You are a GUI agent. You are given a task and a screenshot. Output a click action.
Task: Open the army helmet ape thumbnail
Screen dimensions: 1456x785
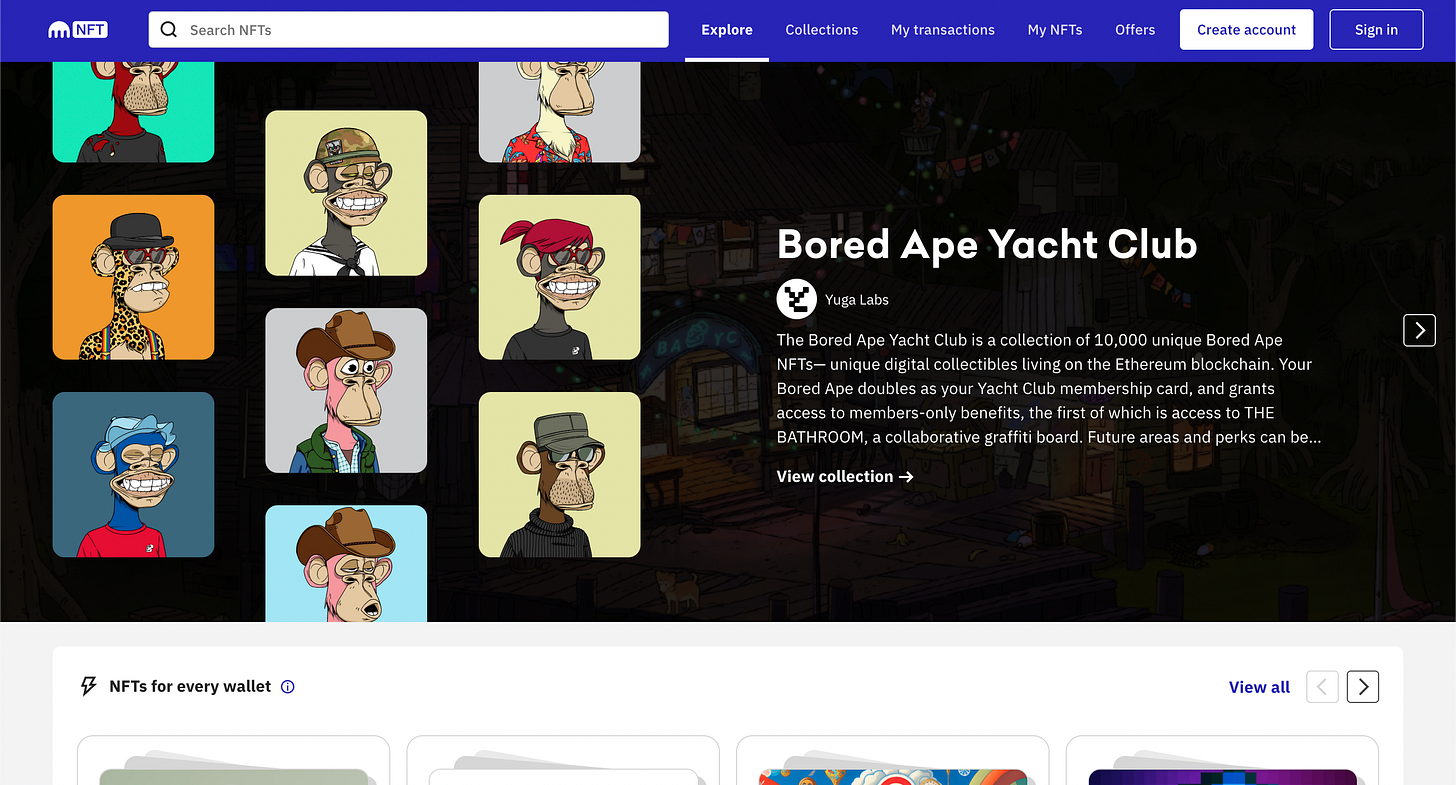[346, 193]
